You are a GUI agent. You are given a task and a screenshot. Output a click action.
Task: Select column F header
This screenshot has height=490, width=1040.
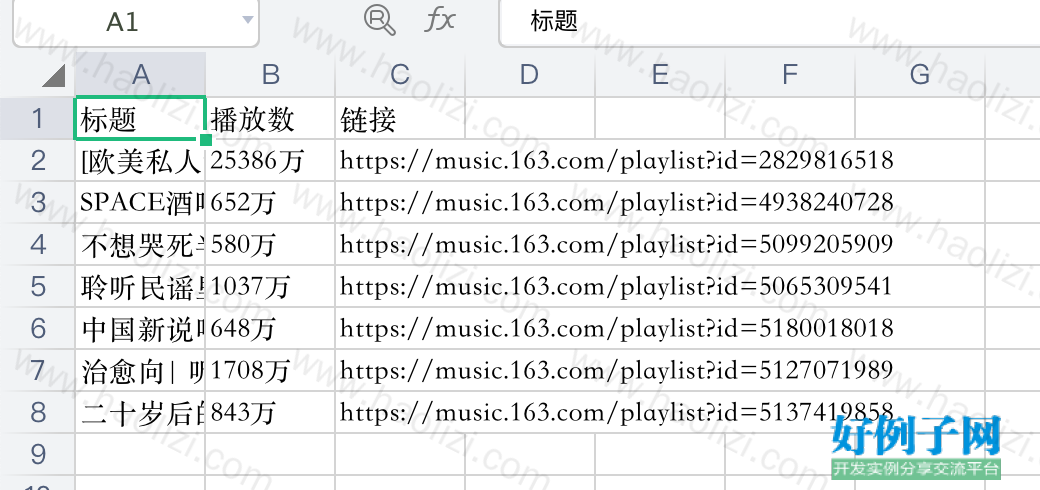click(x=790, y=75)
